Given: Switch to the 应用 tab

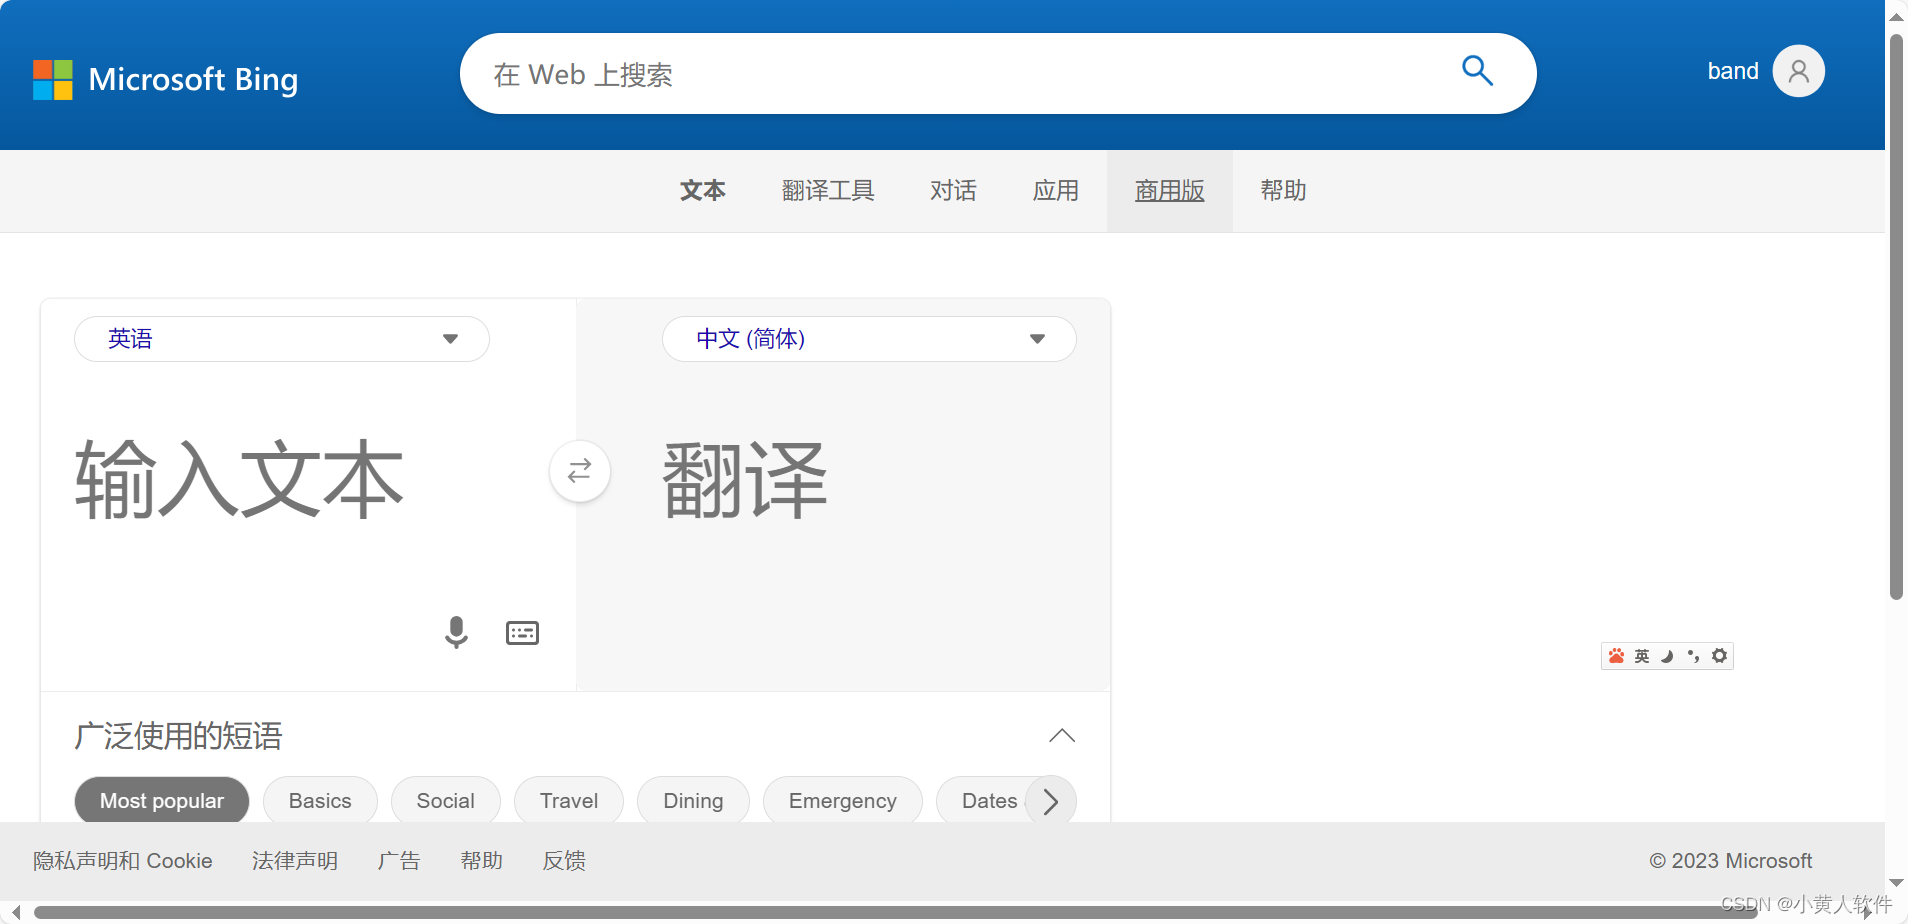Looking at the screenshot, I should (1056, 191).
